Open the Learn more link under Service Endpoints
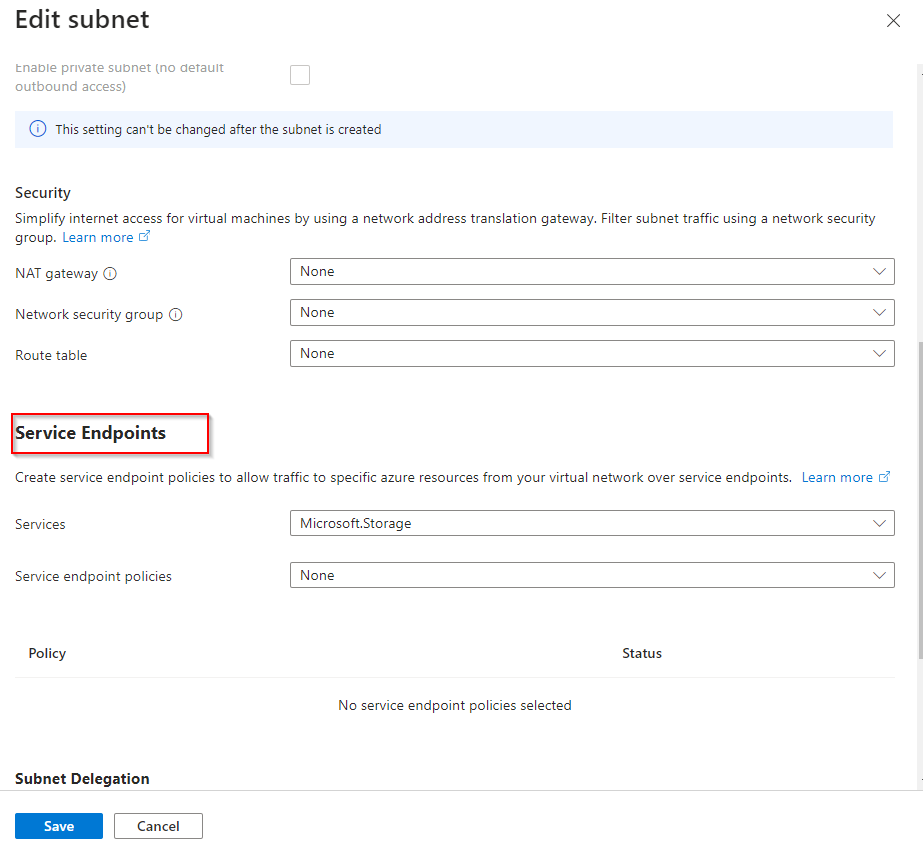Screen dimensions: 923x856 click(837, 477)
